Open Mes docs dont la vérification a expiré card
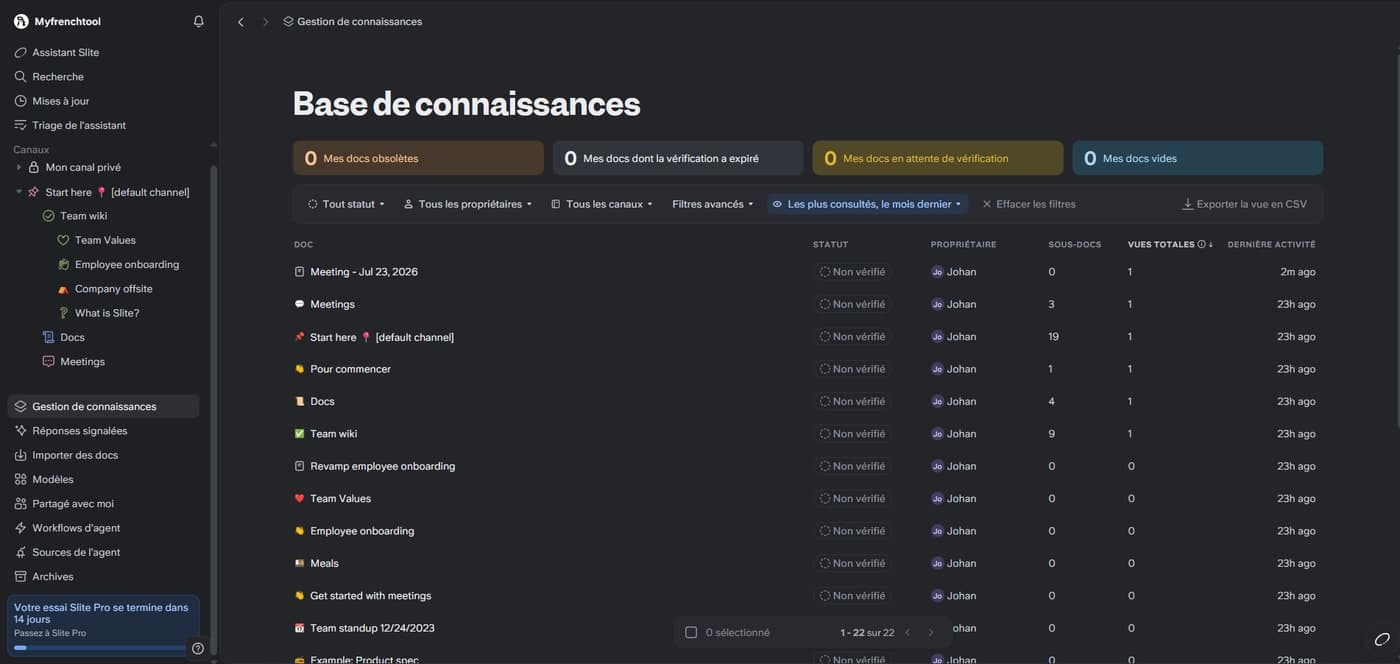Image resolution: width=1400 pixels, height=664 pixels. (x=678, y=158)
